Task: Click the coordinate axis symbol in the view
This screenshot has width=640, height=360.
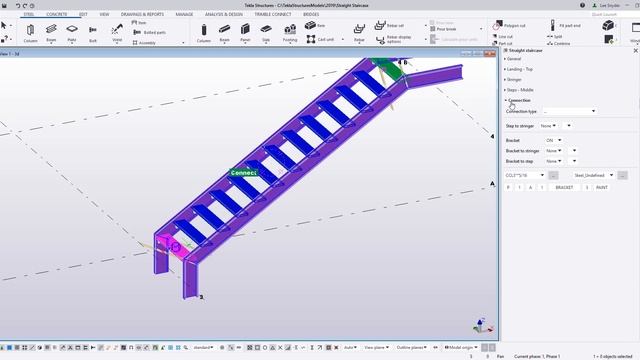Action: coord(483,325)
